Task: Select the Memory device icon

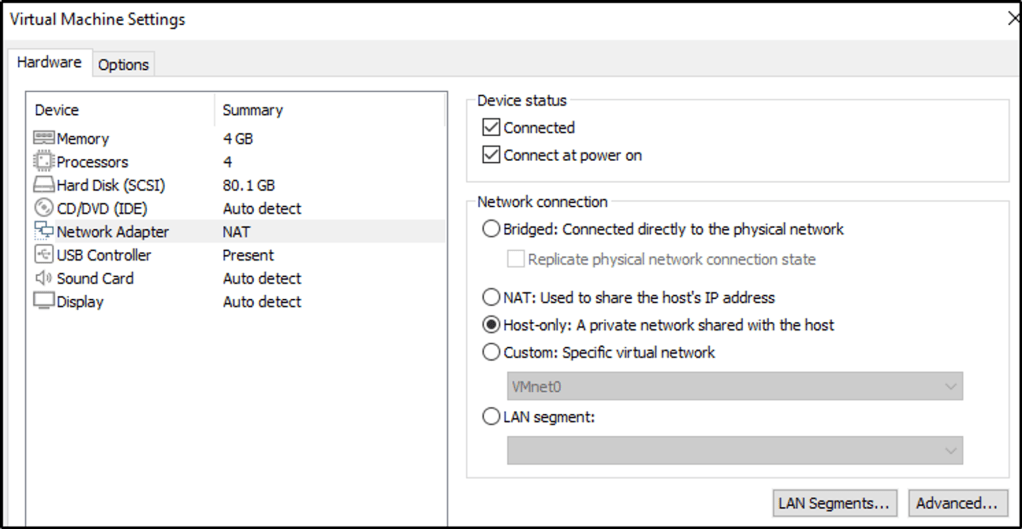Action: tap(44, 138)
